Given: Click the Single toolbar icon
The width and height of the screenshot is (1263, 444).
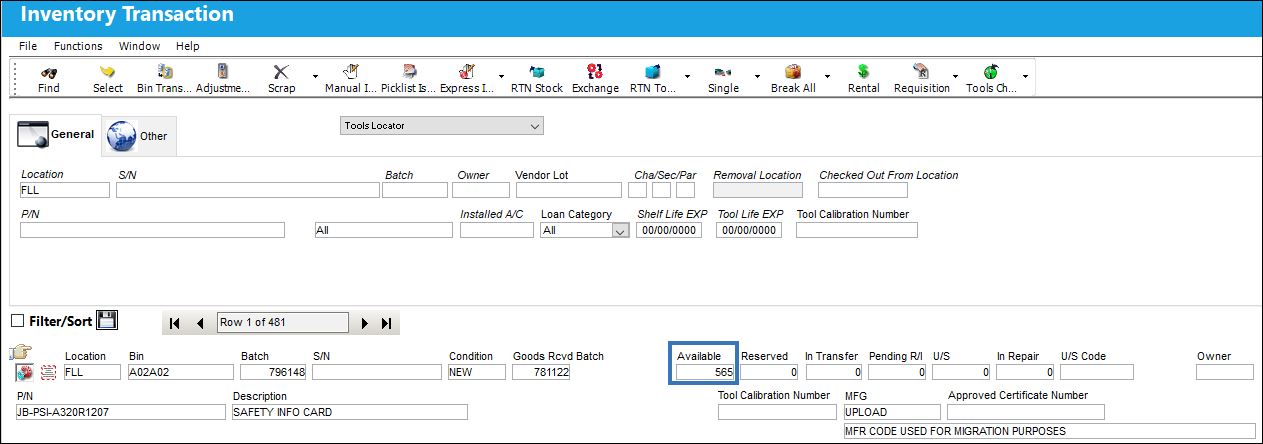Looking at the screenshot, I should coord(723,72).
